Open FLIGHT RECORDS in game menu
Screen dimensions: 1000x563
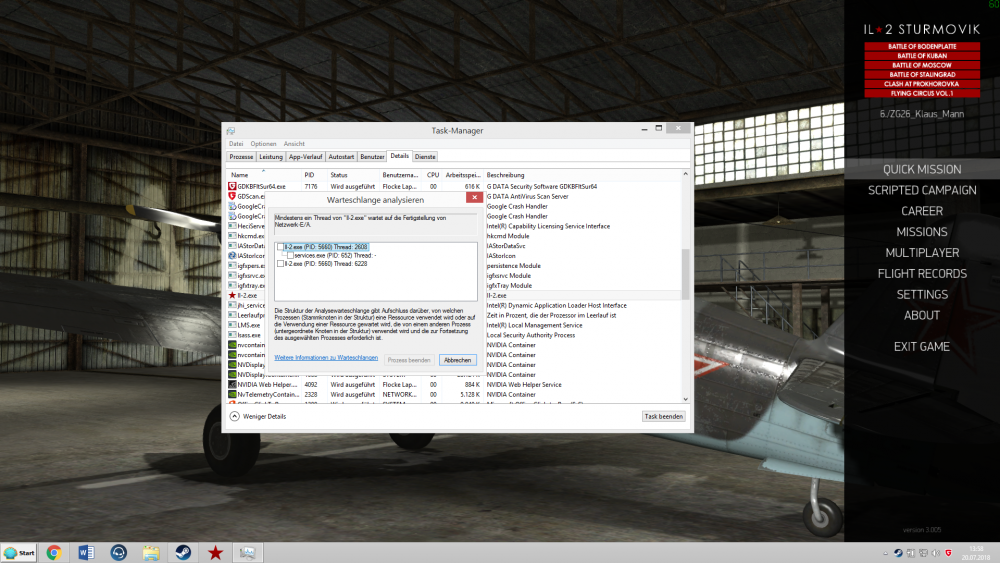click(922, 274)
